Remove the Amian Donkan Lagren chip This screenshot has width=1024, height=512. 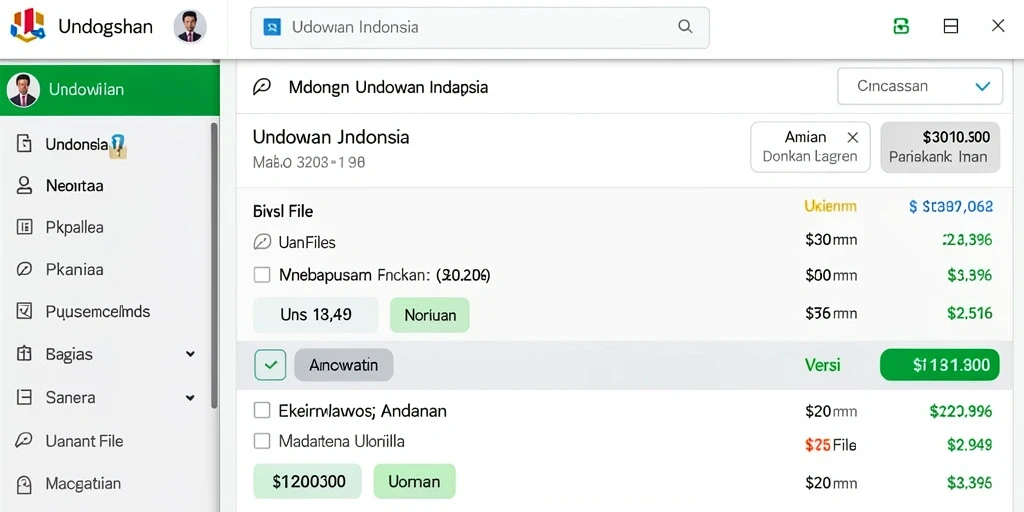click(x=852, y=137)
